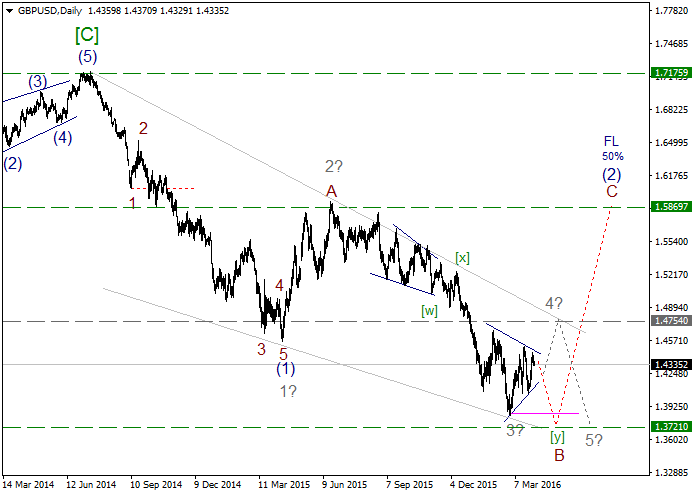Select the gray 2? wave label

pyautogui.click(x=334, y=167)
